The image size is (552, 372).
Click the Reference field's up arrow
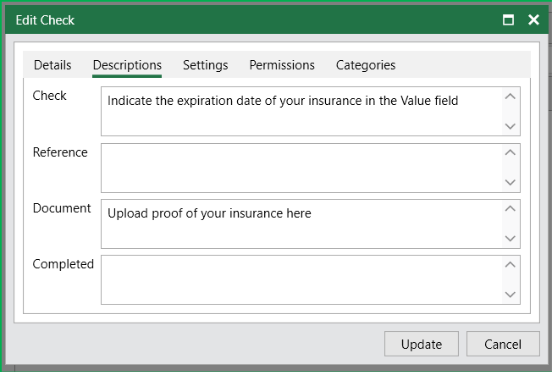pyautogui.click(x=510, y=152)
